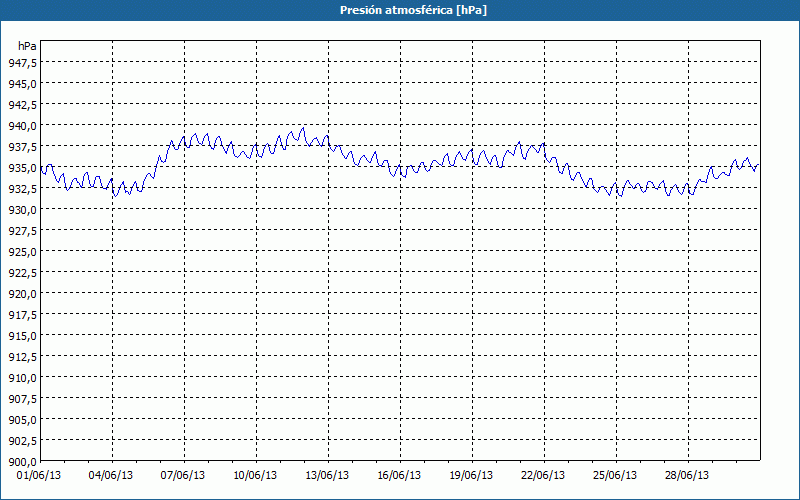Click the 25/06/13 date label
The image size is (800, 500).
coord(615,475)
